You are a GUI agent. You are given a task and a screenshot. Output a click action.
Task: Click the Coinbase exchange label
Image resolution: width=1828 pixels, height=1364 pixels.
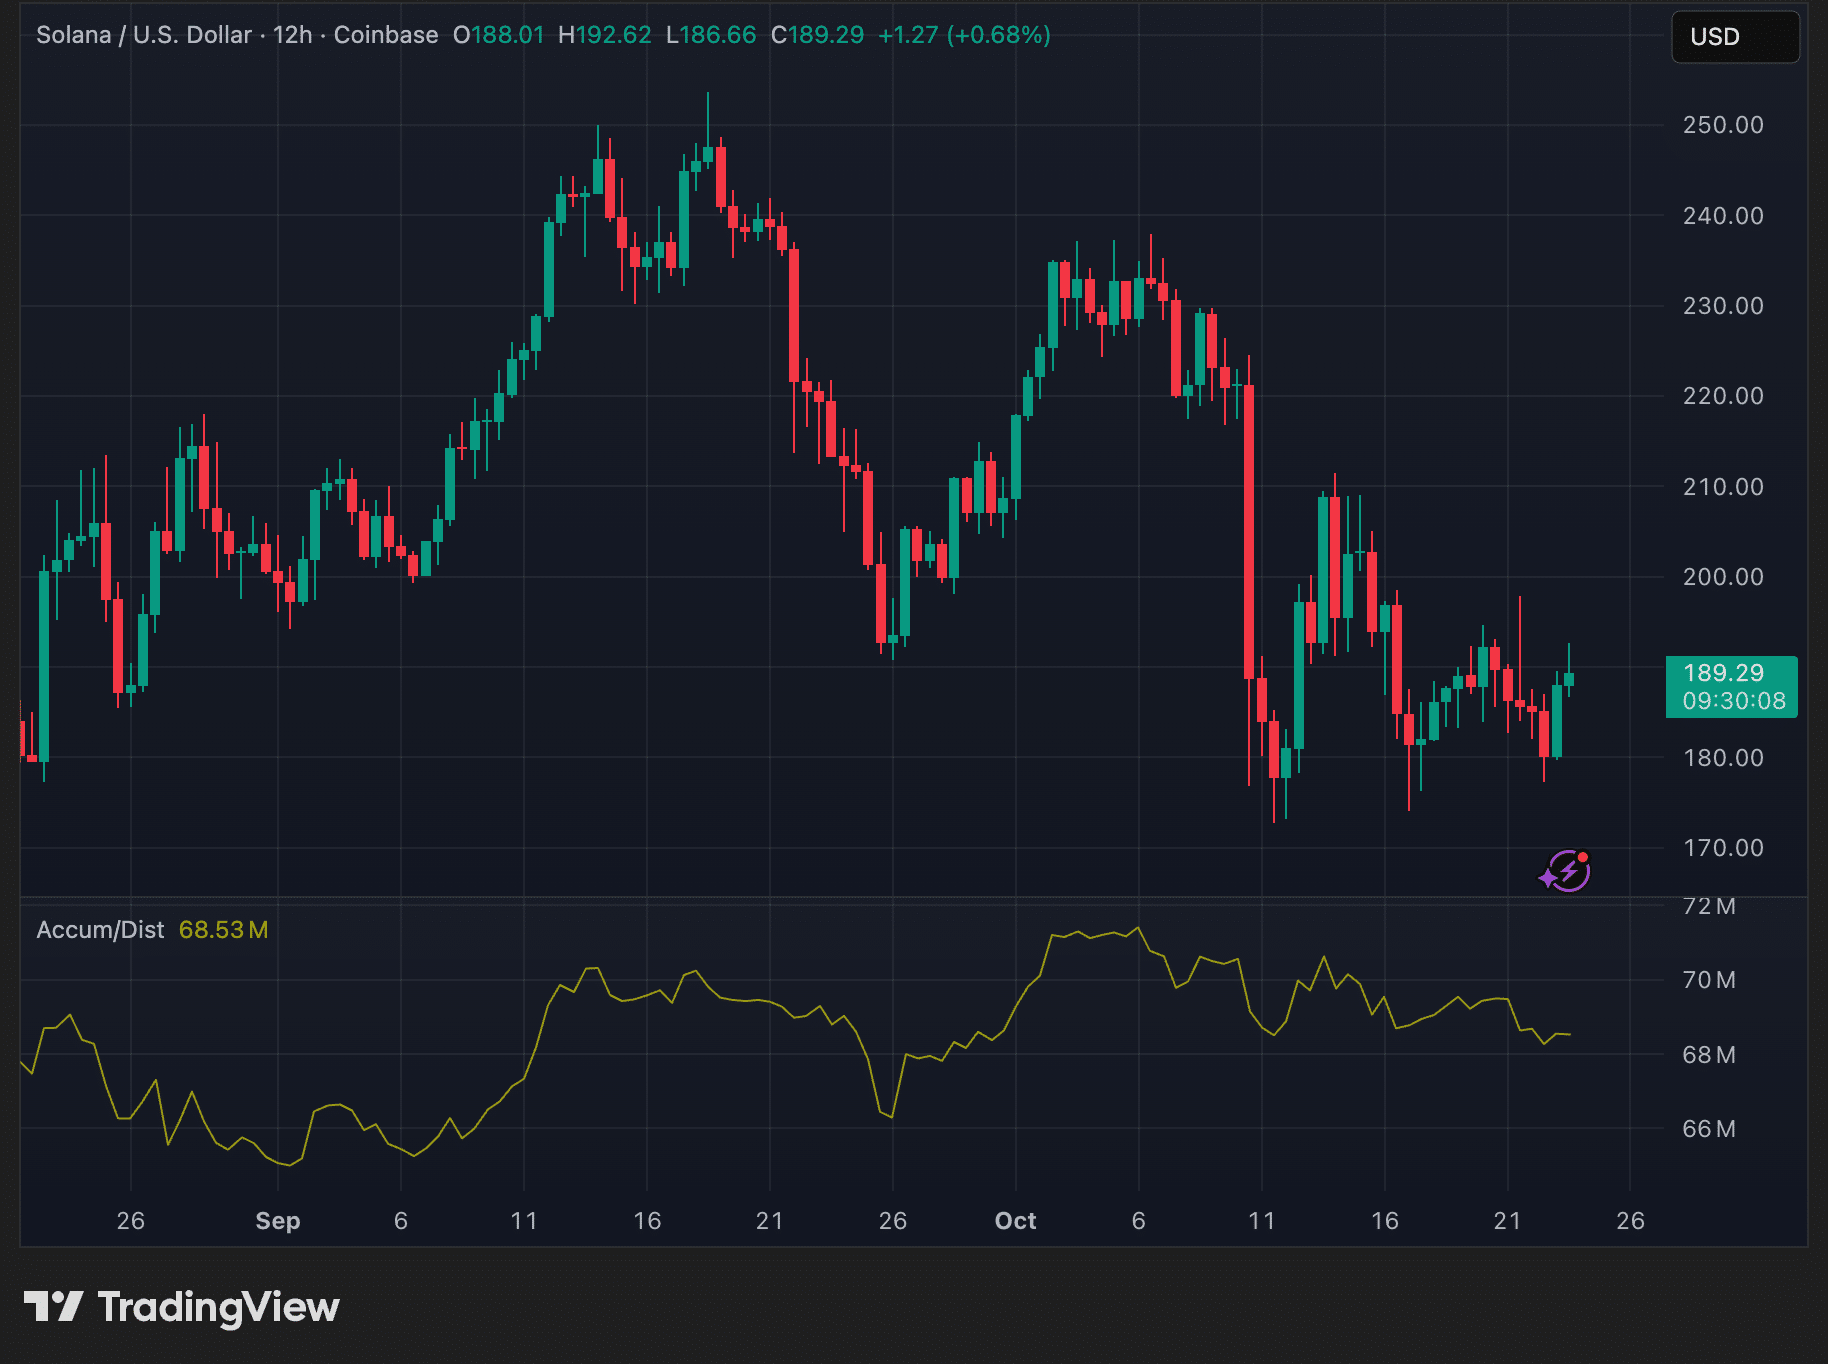tap(385, 35)
